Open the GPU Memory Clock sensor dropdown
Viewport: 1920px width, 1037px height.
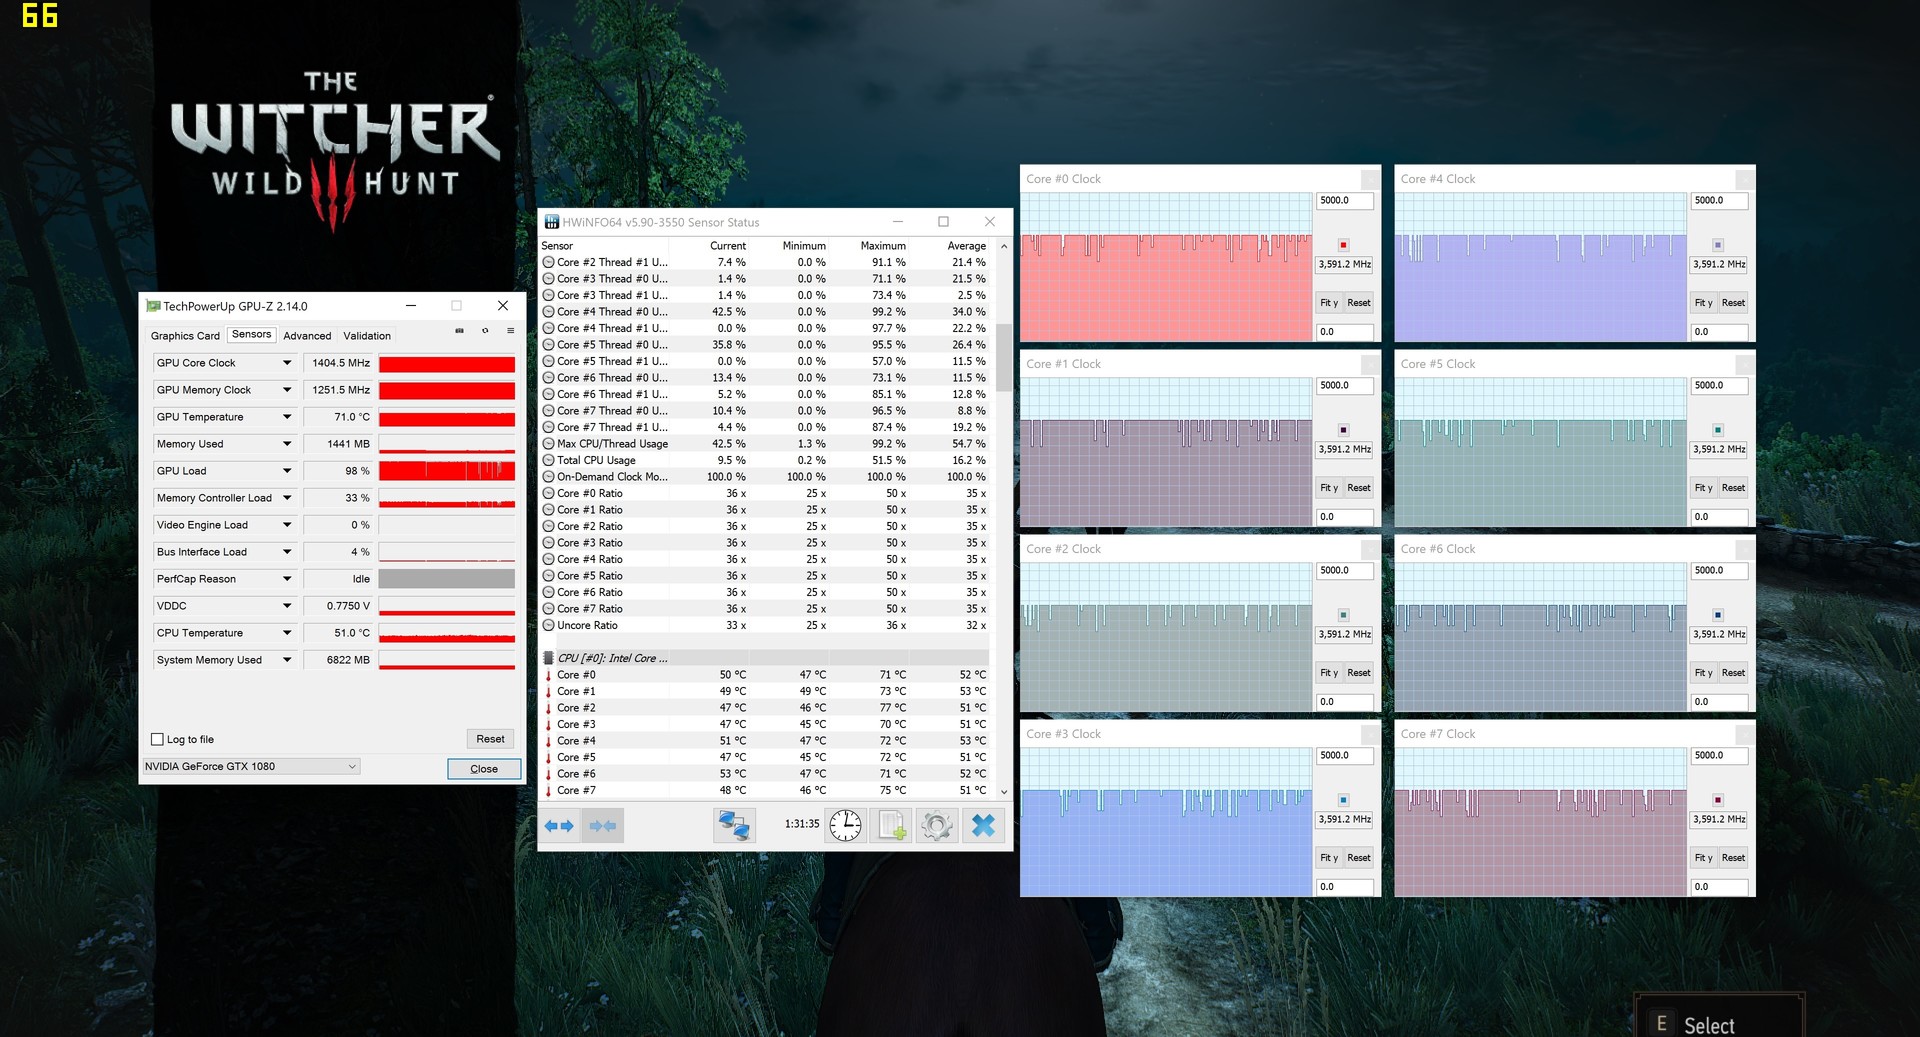(x=287, y=390)
